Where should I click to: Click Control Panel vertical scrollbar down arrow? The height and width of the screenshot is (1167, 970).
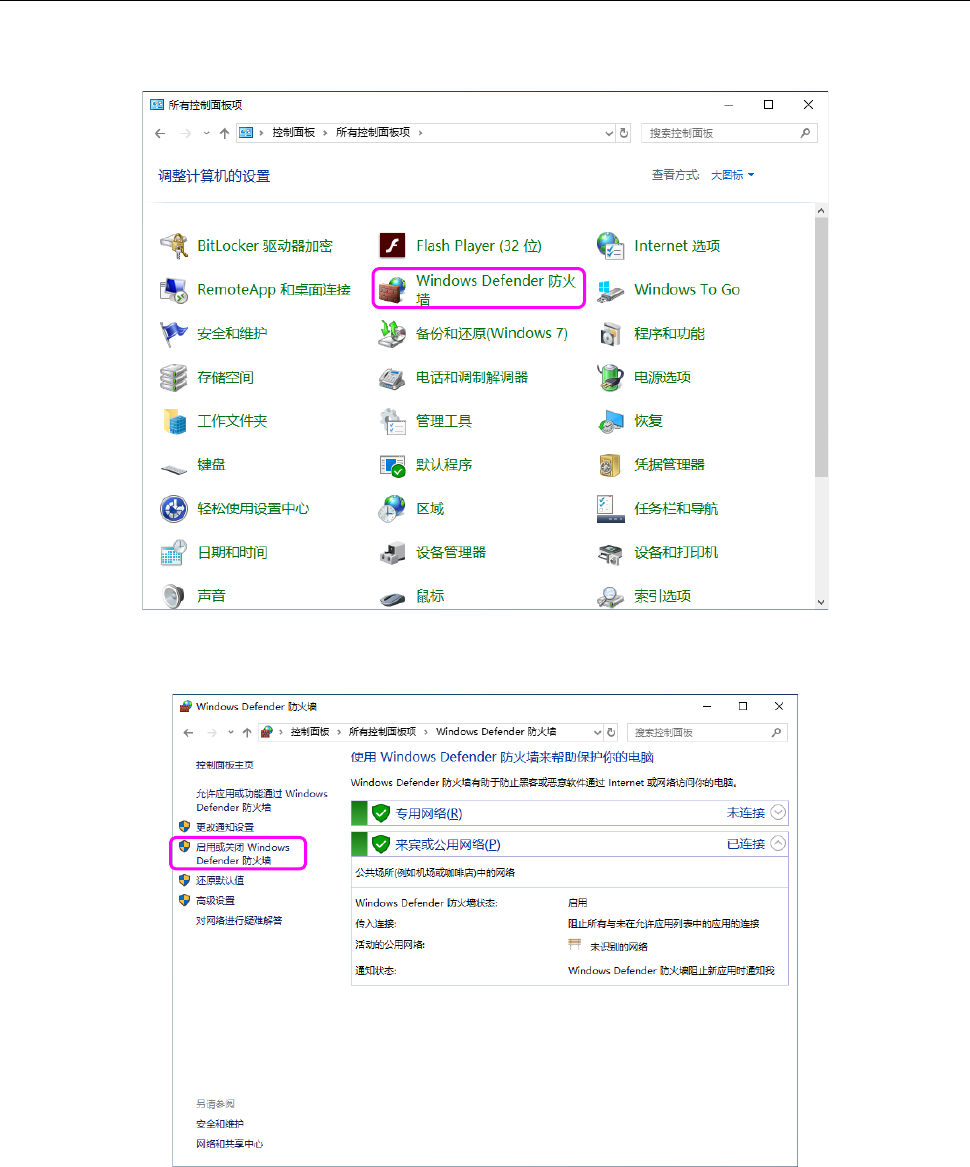tap(821, 602)
